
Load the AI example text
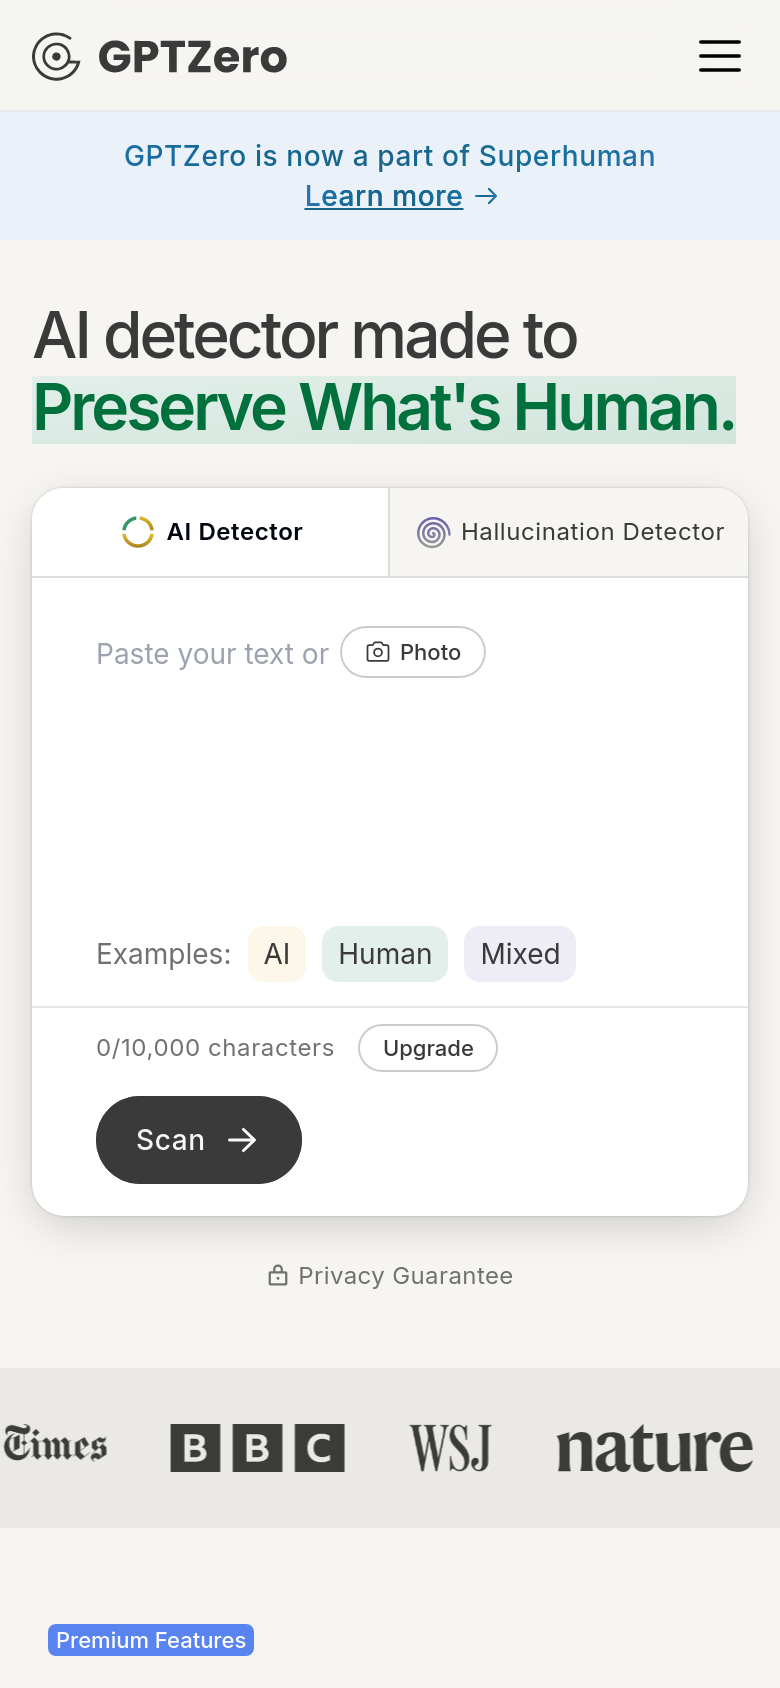(x=277, y=954)
